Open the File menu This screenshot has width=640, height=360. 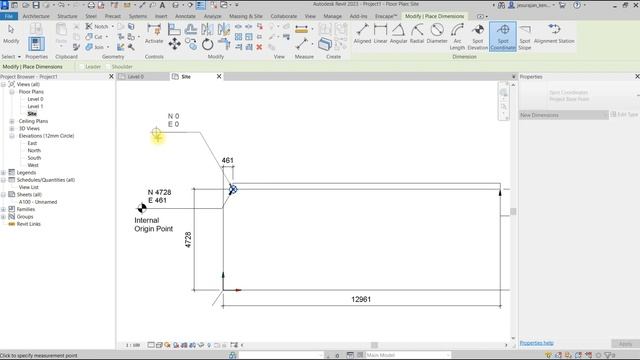[9, 16]
